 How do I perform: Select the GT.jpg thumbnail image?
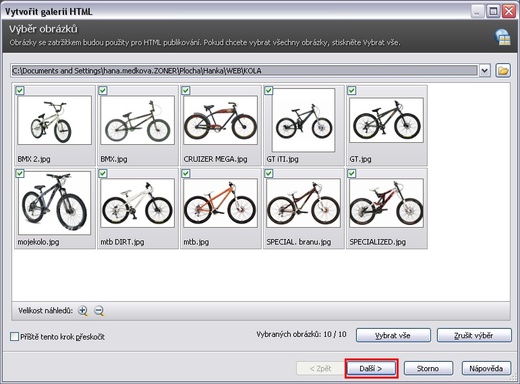pos(386,120)
